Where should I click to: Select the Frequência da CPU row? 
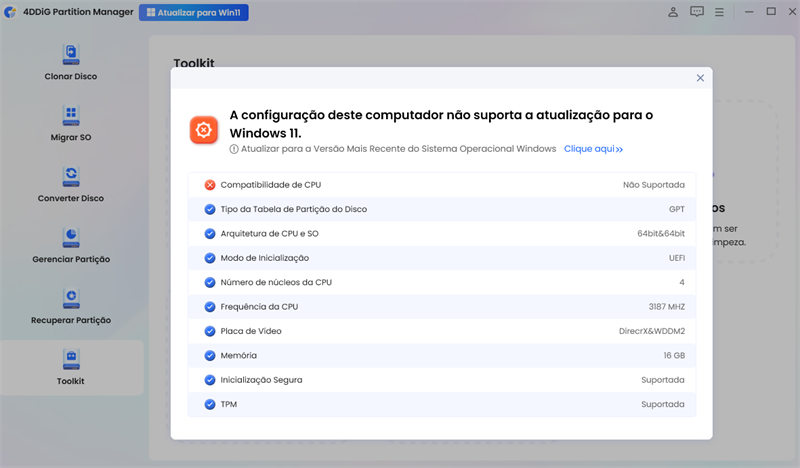(442, 307)
